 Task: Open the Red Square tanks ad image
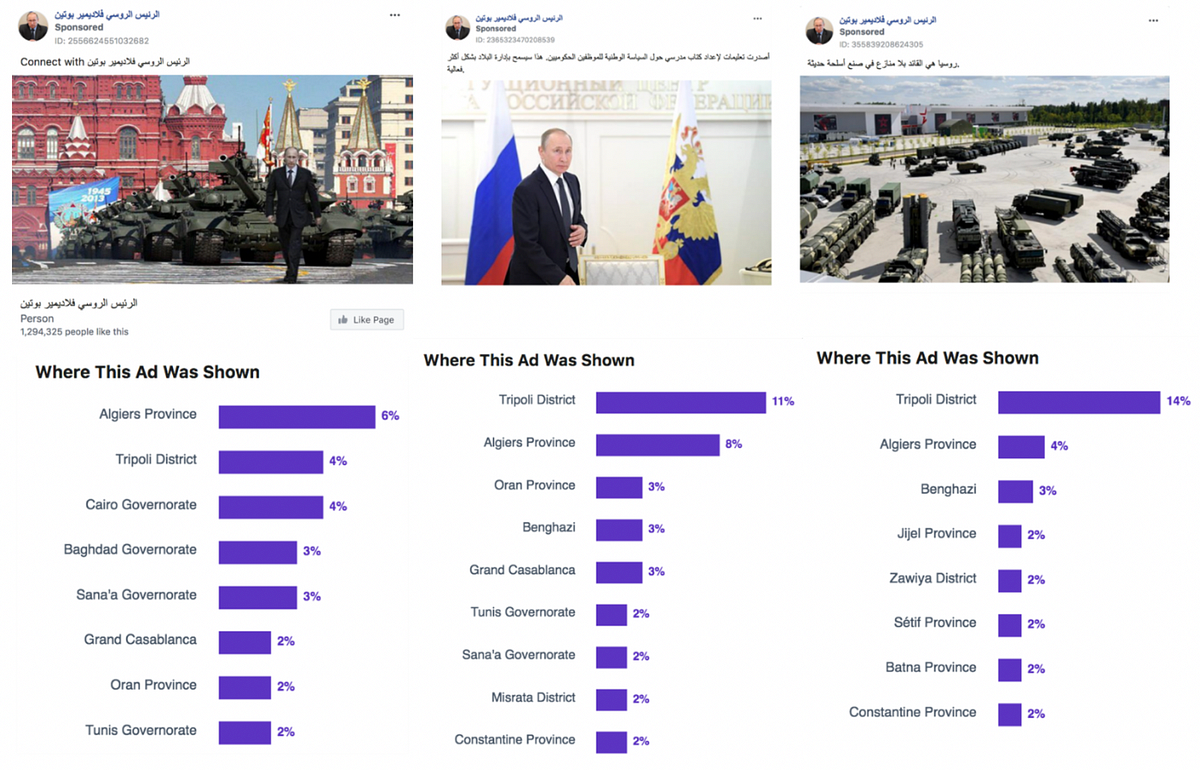212,180
